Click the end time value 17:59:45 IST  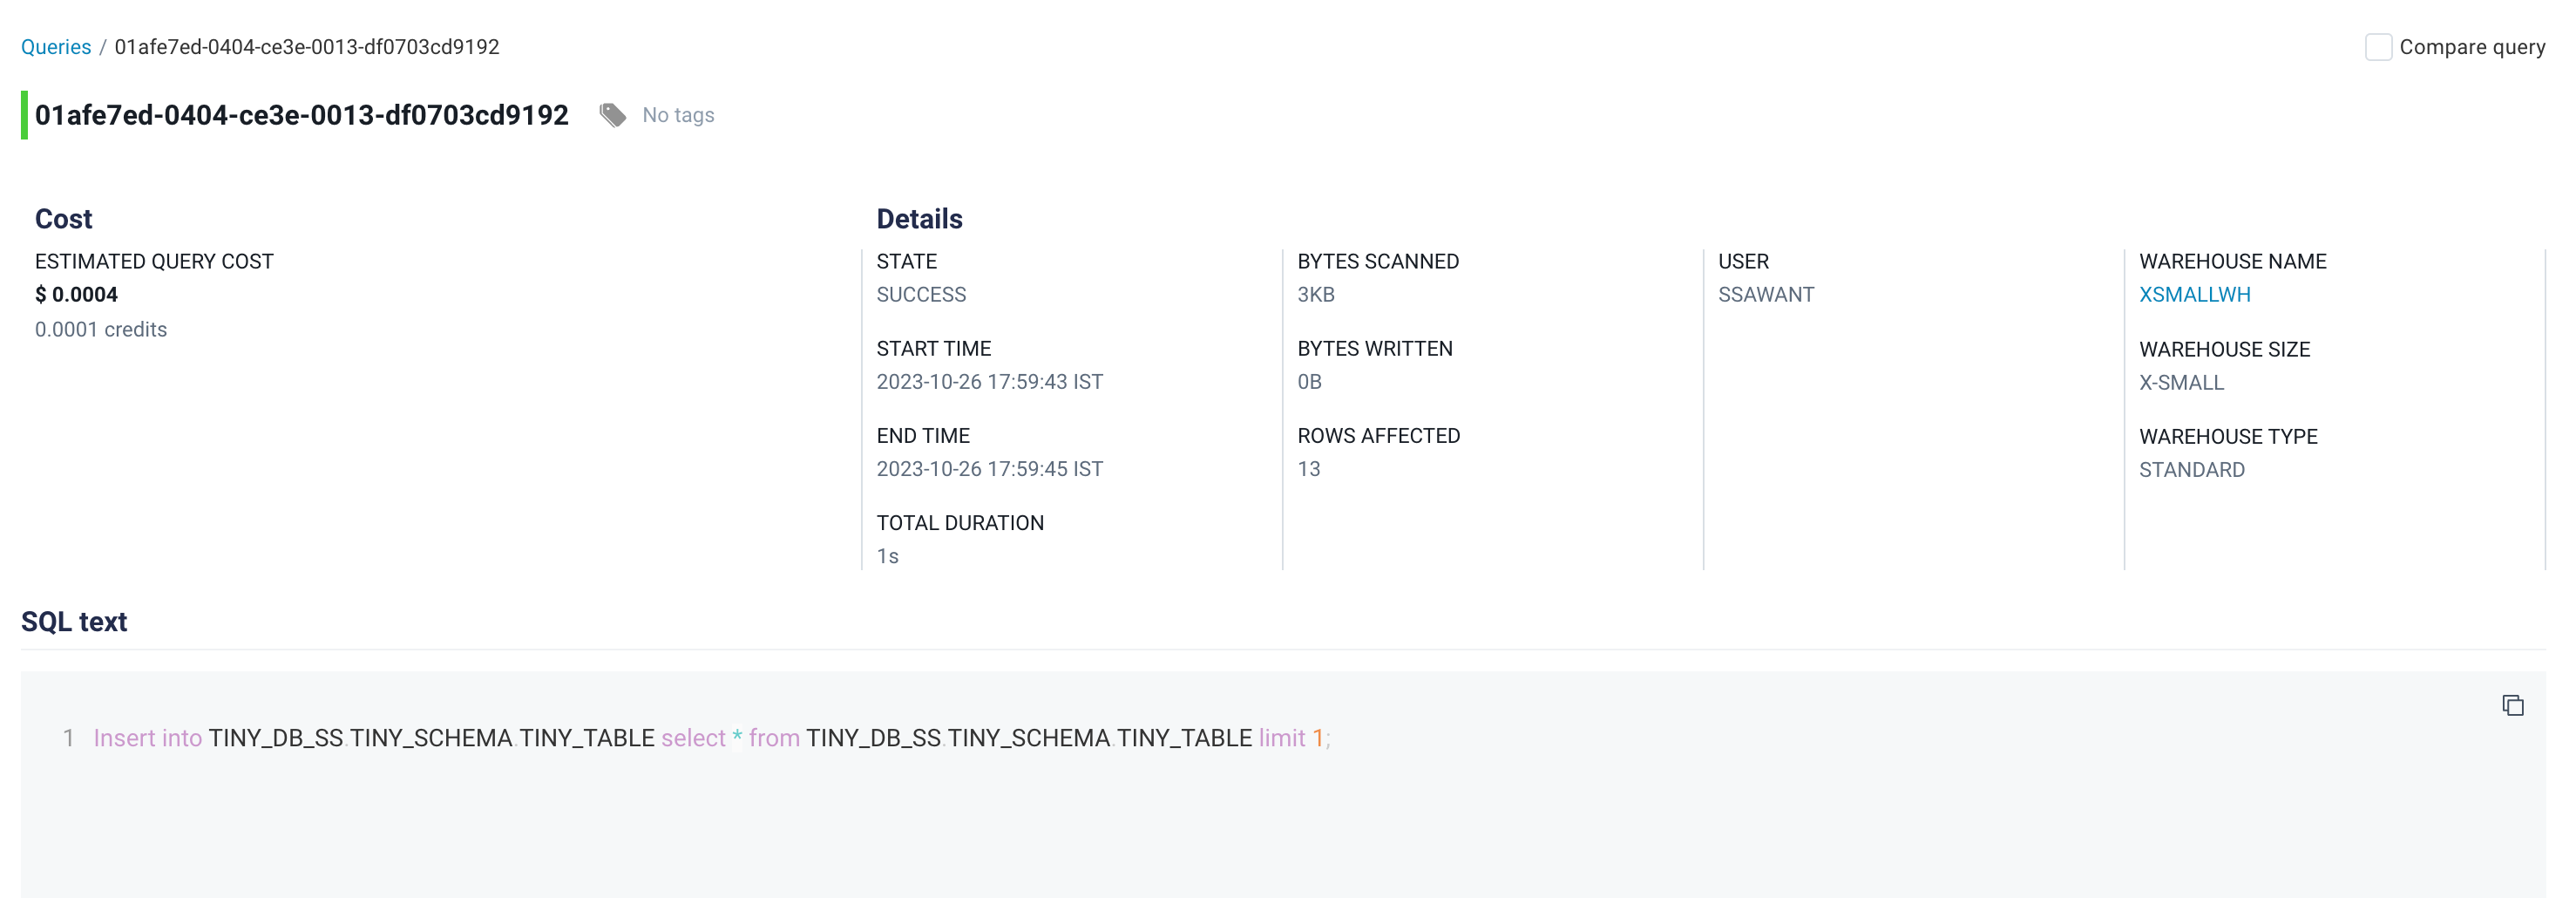pyautogui.click(x=989, y=468)
